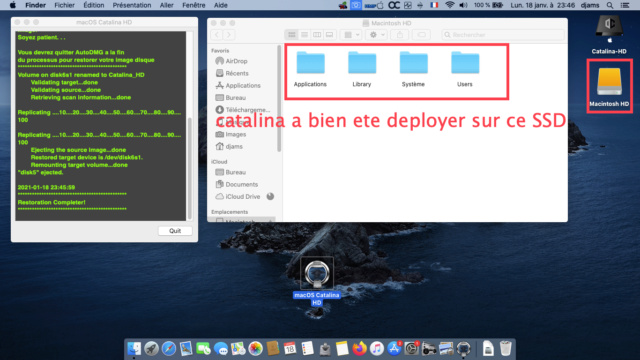Click the Tags button in Finder toolbar
The width and height of the screenshot is (640, 360).
[422, 35]
